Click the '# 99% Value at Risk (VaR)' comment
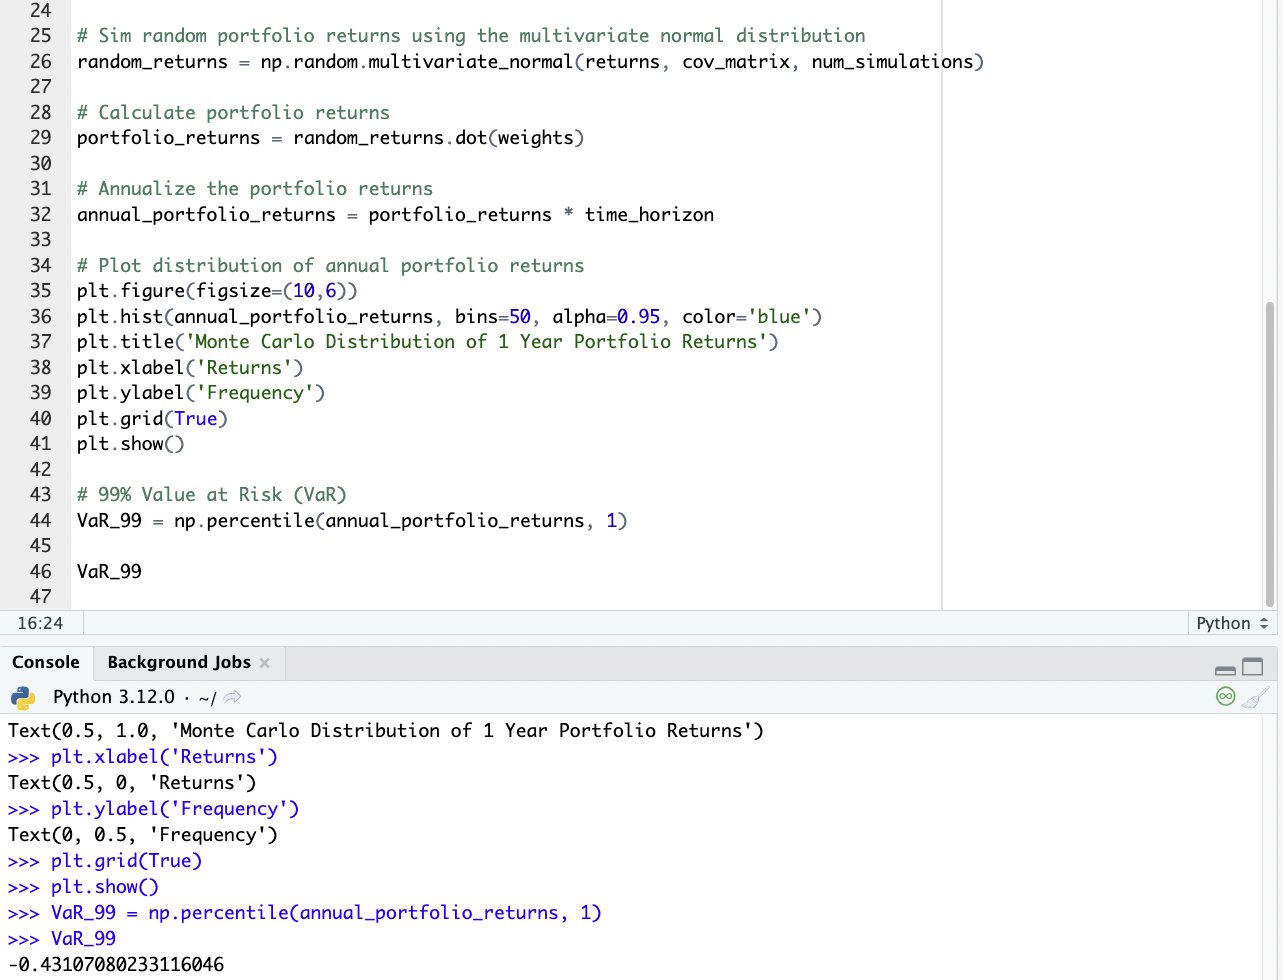The image size is (1283, 980). click(x=212, y=495)
